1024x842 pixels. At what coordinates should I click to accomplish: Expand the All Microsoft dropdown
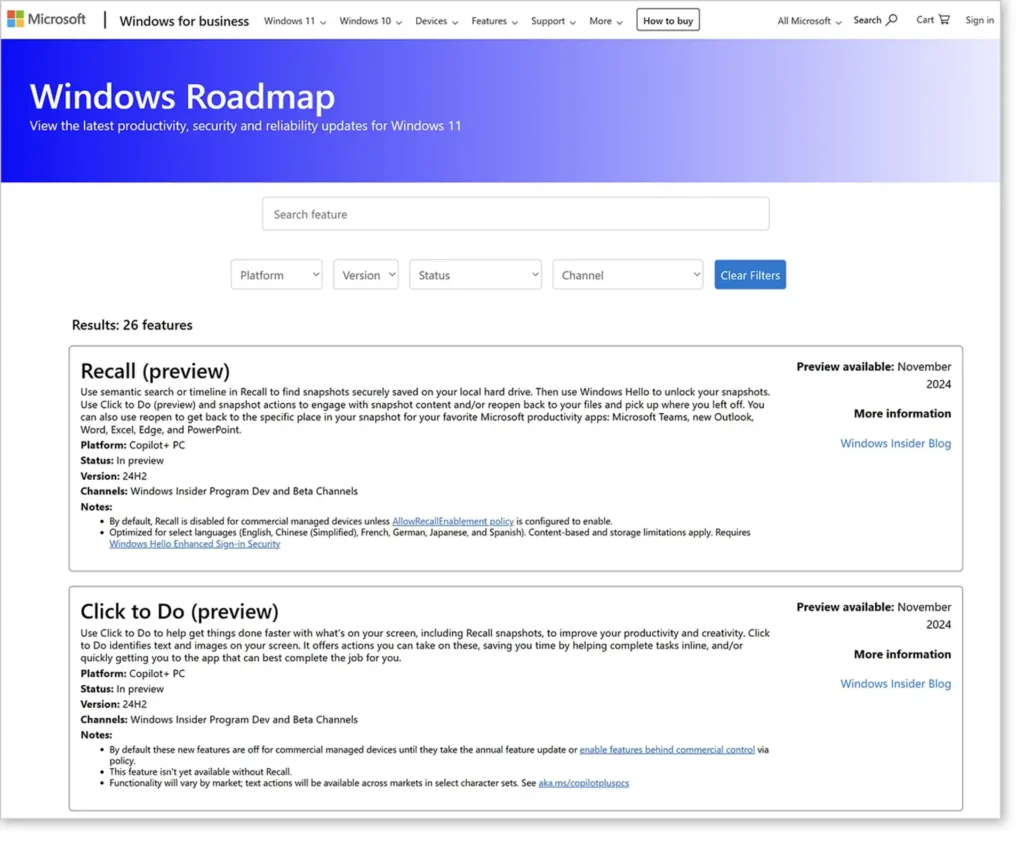point(809,21)
